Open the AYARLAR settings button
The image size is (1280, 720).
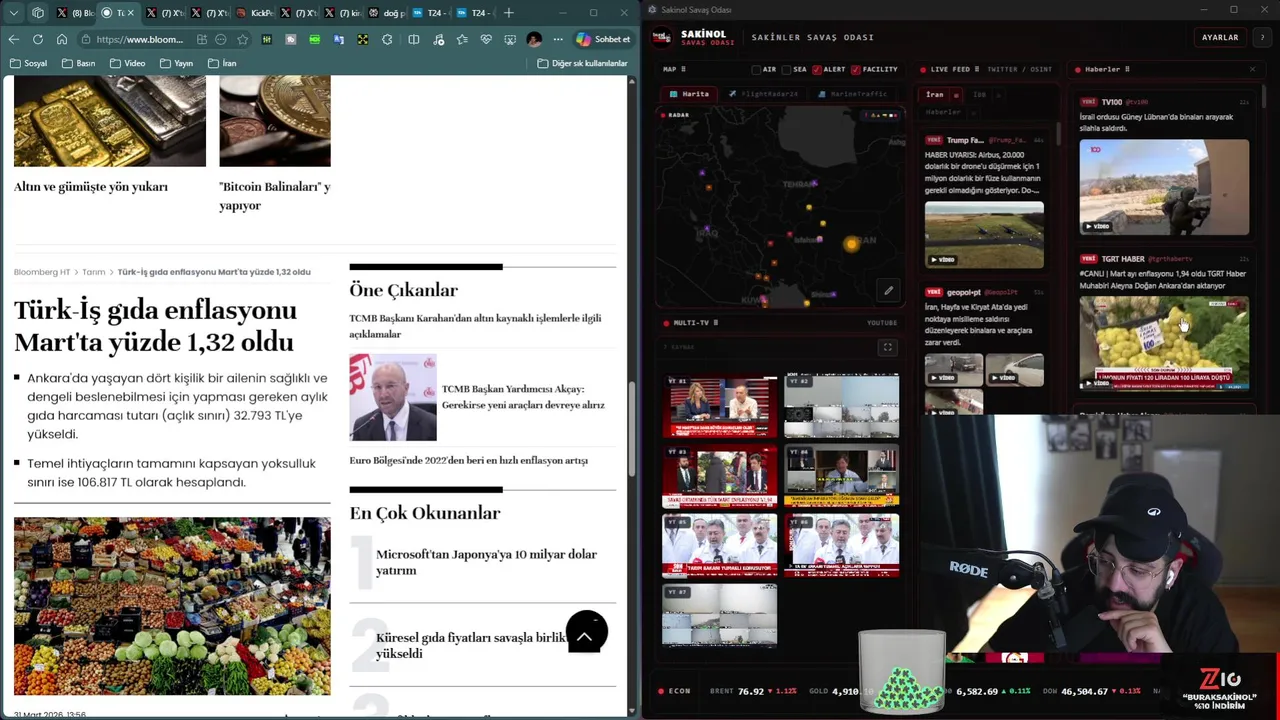pyautogui.click(x=1220, y=37)
